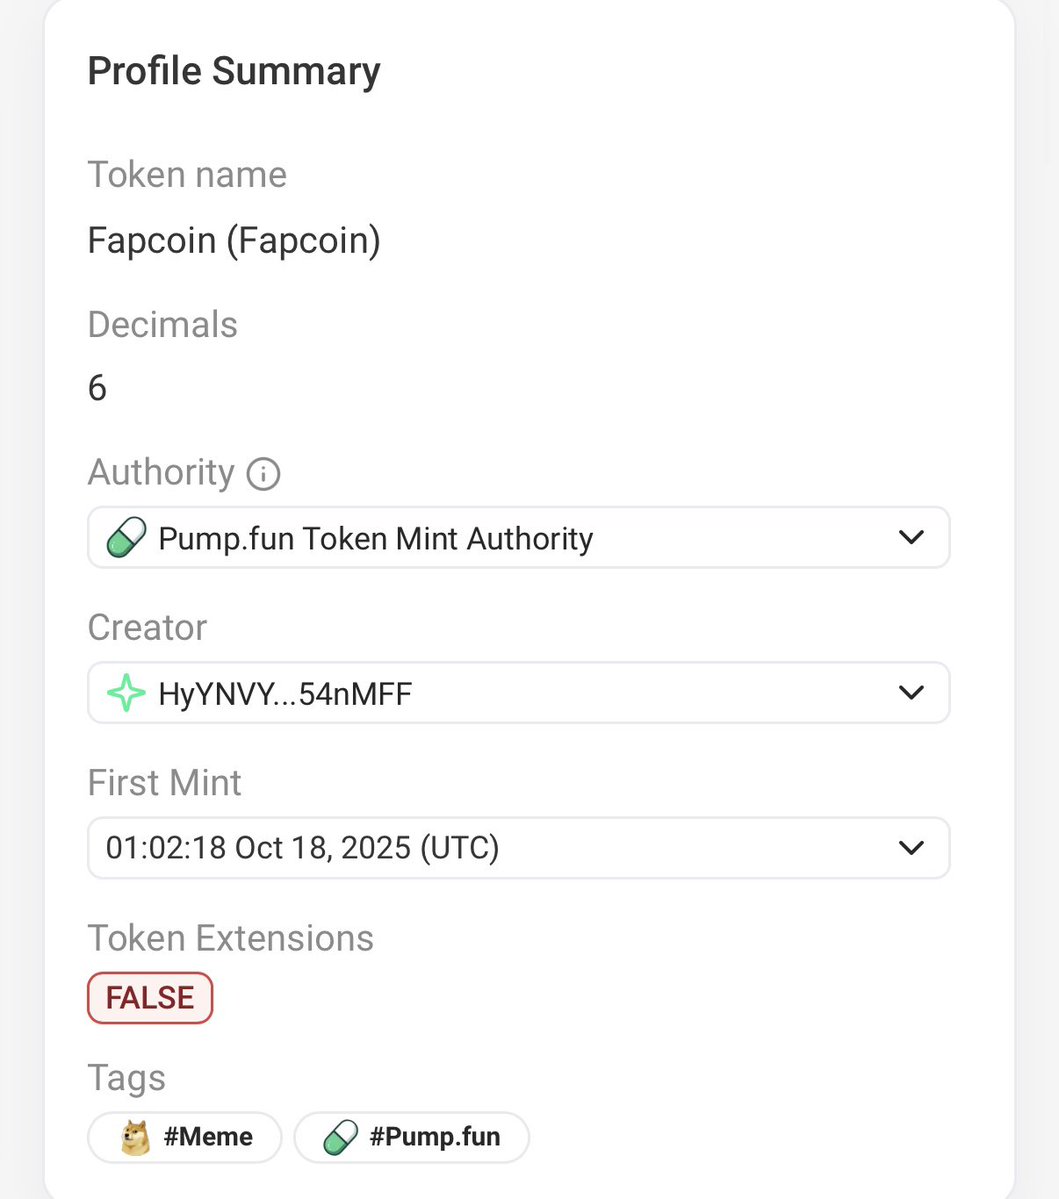Open the #Pump.fun tag

[434, 1137]
